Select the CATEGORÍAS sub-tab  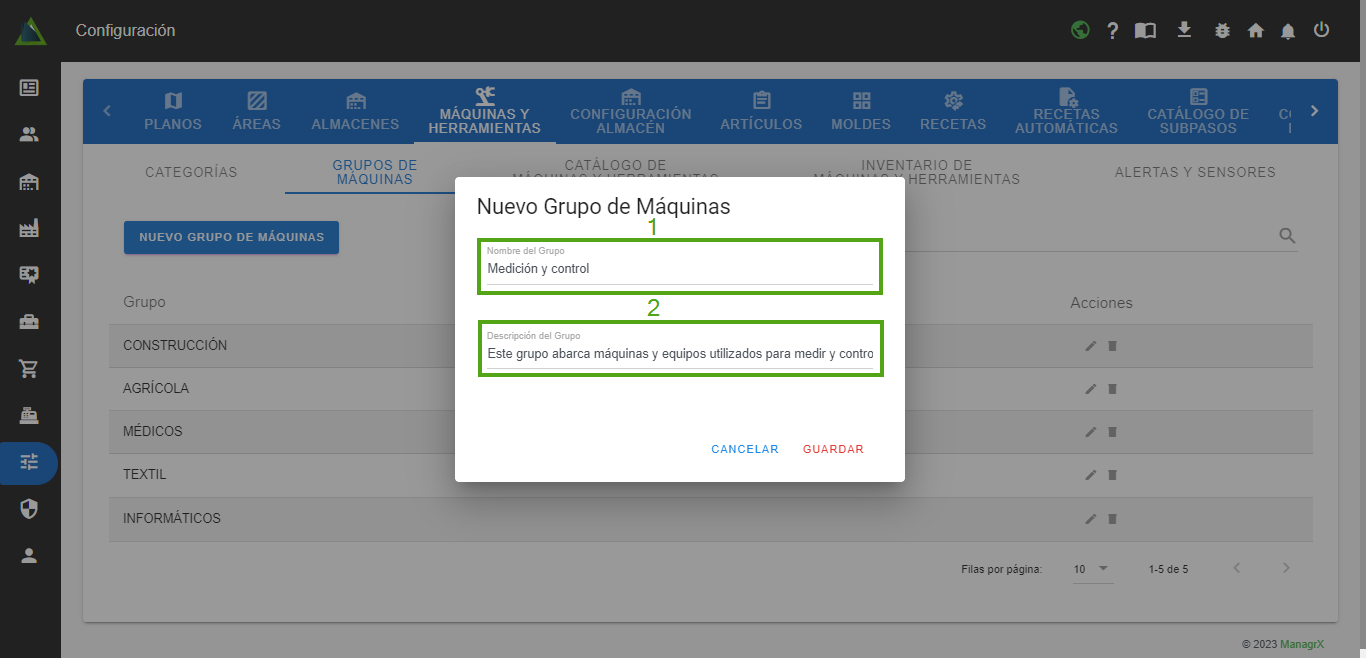(191, 172)
